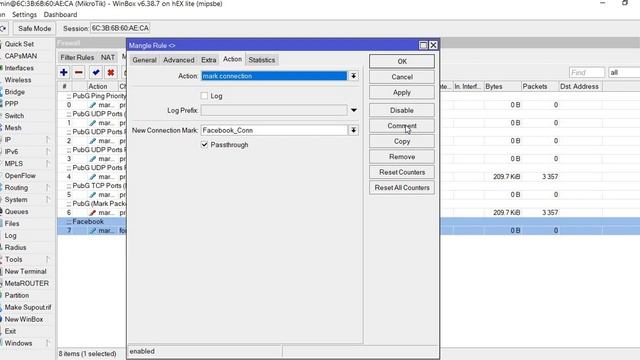Click the Reset All Counters button
The width and height of the screenshot is (640, 360).
(x=402, y=188)
